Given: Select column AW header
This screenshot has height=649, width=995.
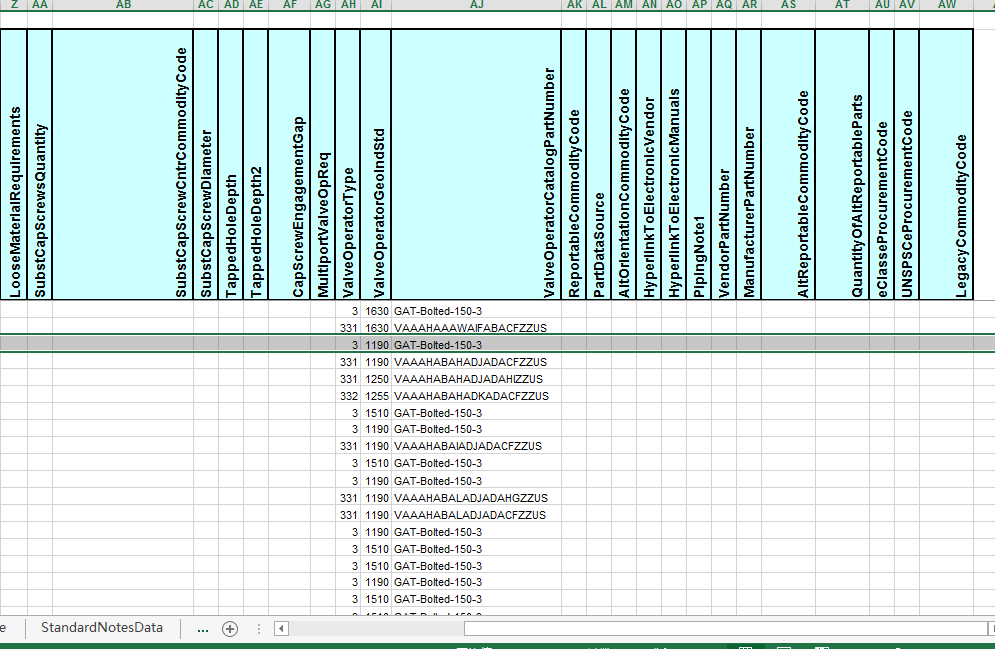Looking at the screenshot, I should click(946, 4).
